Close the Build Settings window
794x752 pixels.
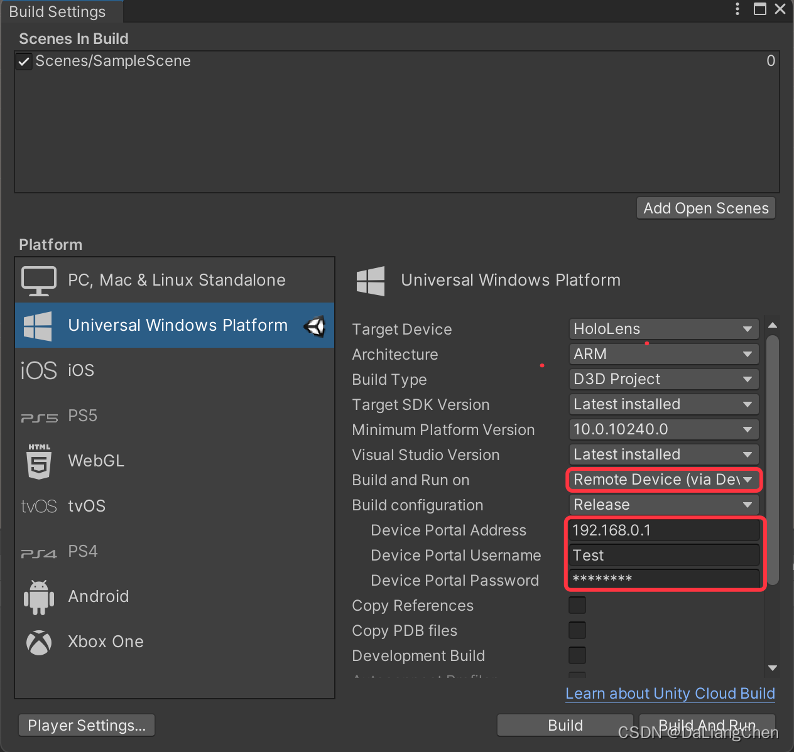[x=780, y=9]
